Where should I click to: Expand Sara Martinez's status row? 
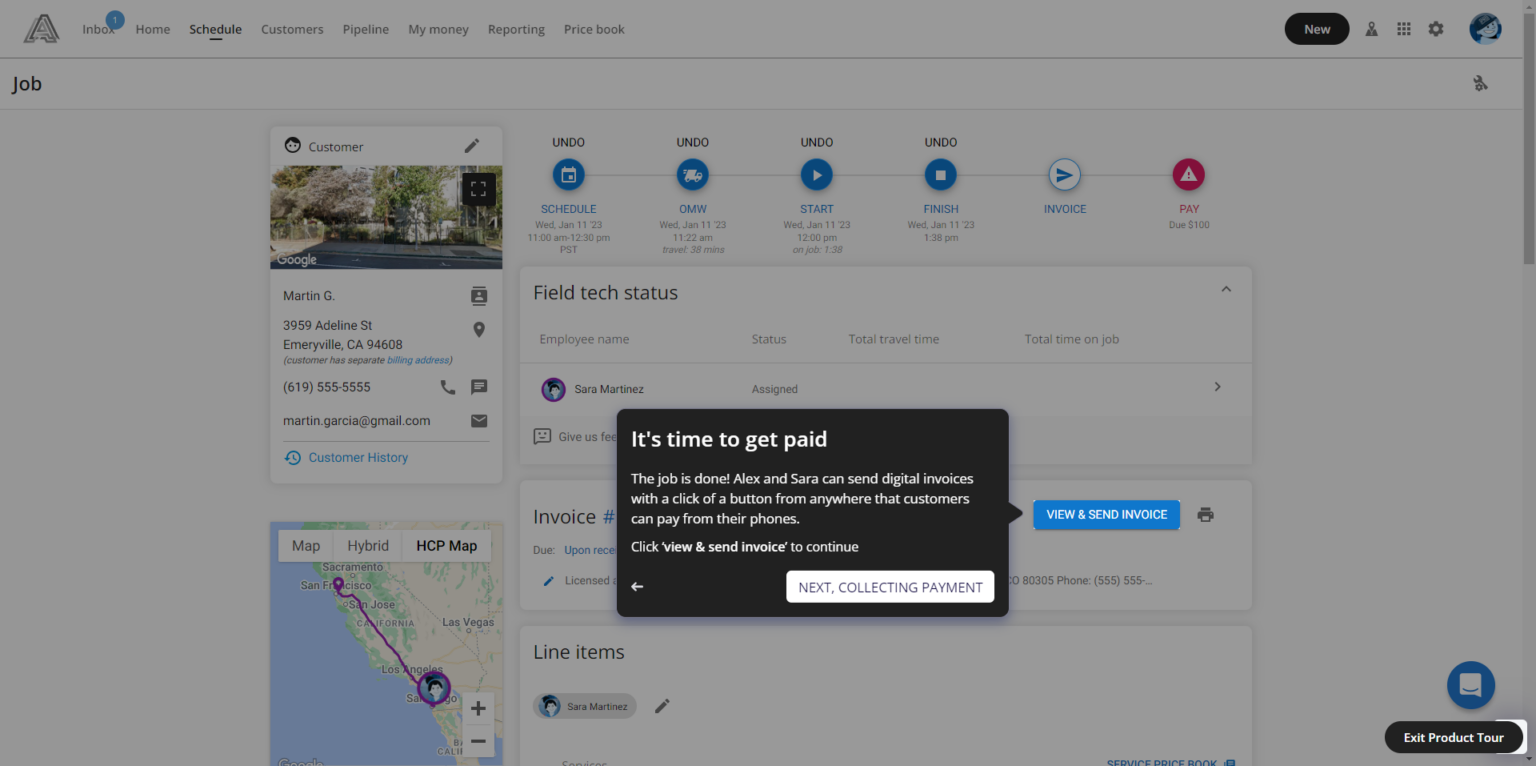coord(1217,386)
